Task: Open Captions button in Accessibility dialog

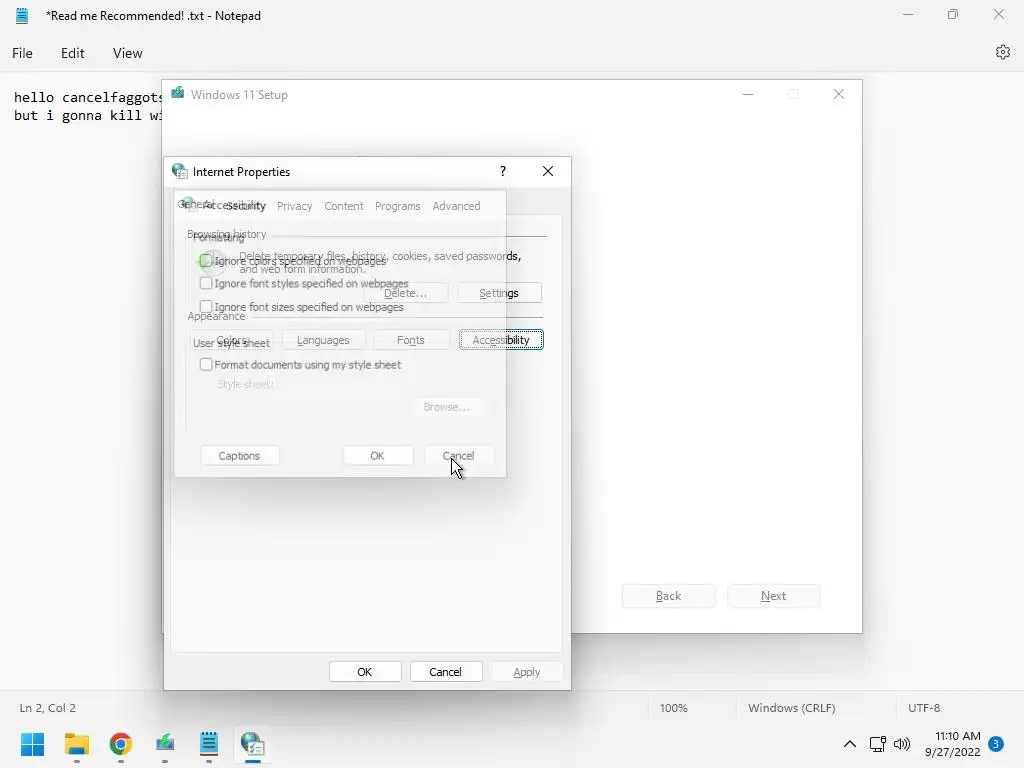Action: (x=239, y=455)
